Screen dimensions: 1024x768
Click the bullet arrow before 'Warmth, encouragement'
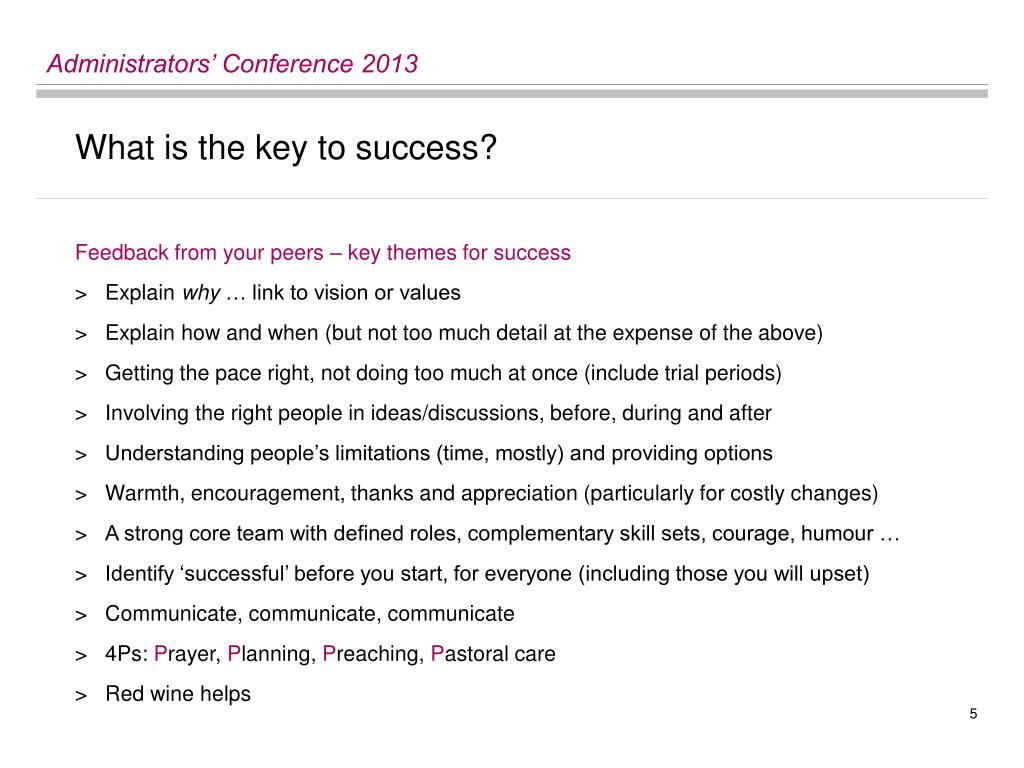(81, 496)
